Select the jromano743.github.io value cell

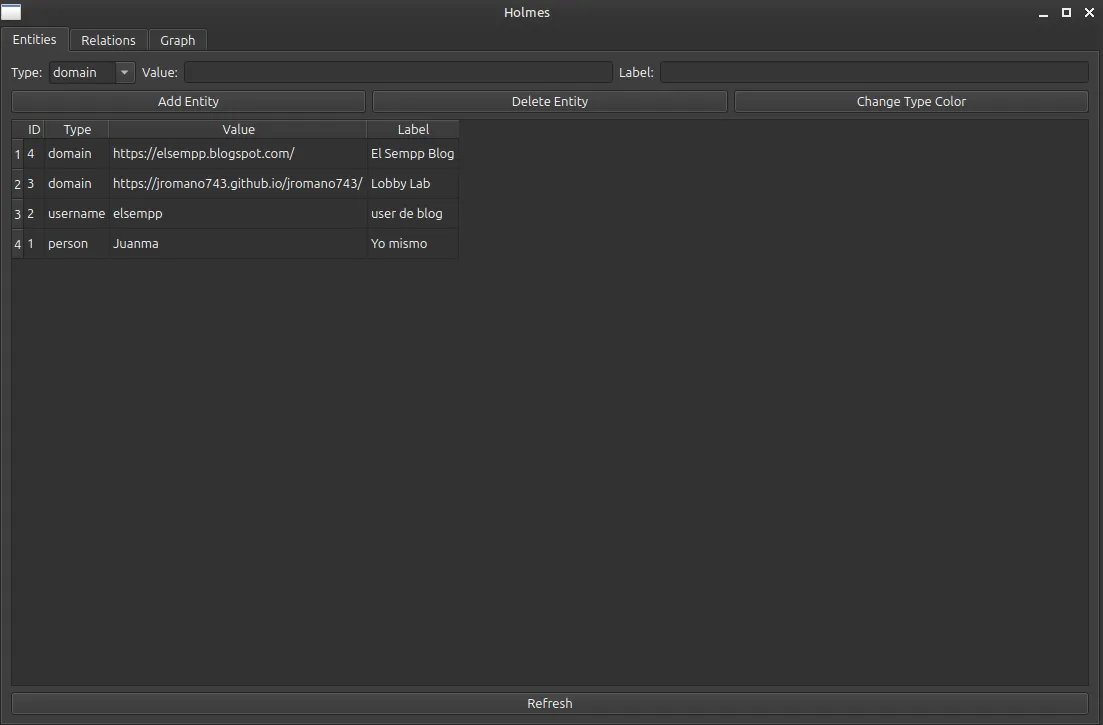[237, 184]
